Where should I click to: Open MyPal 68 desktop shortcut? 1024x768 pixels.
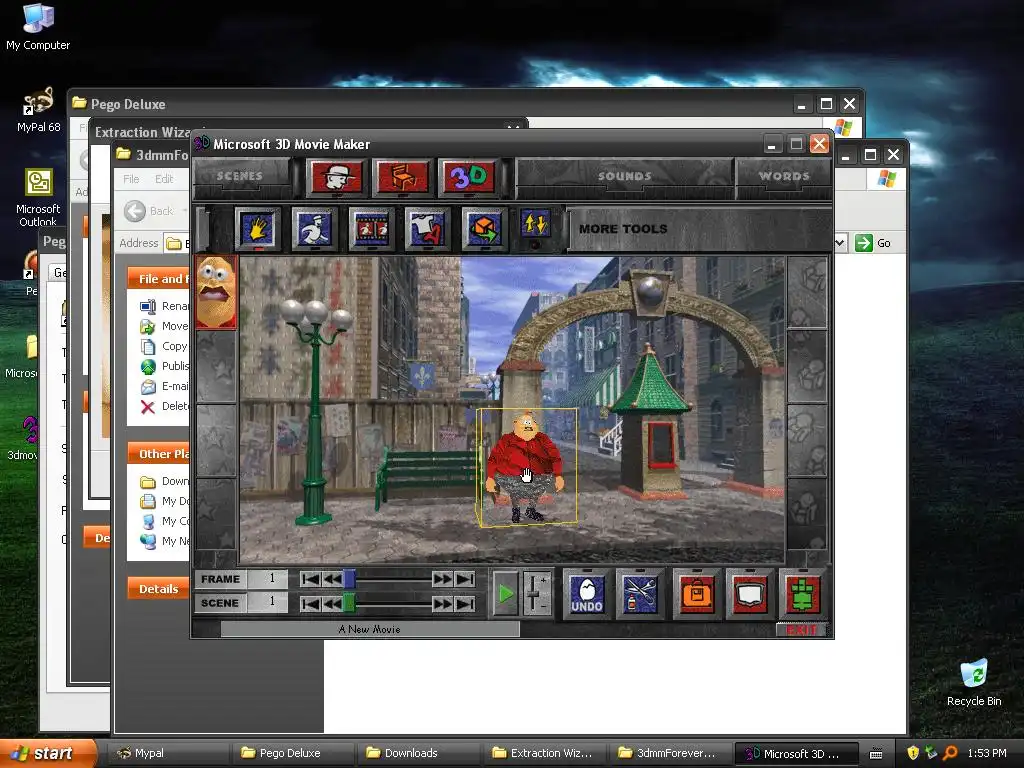click(x=39, y=110)
